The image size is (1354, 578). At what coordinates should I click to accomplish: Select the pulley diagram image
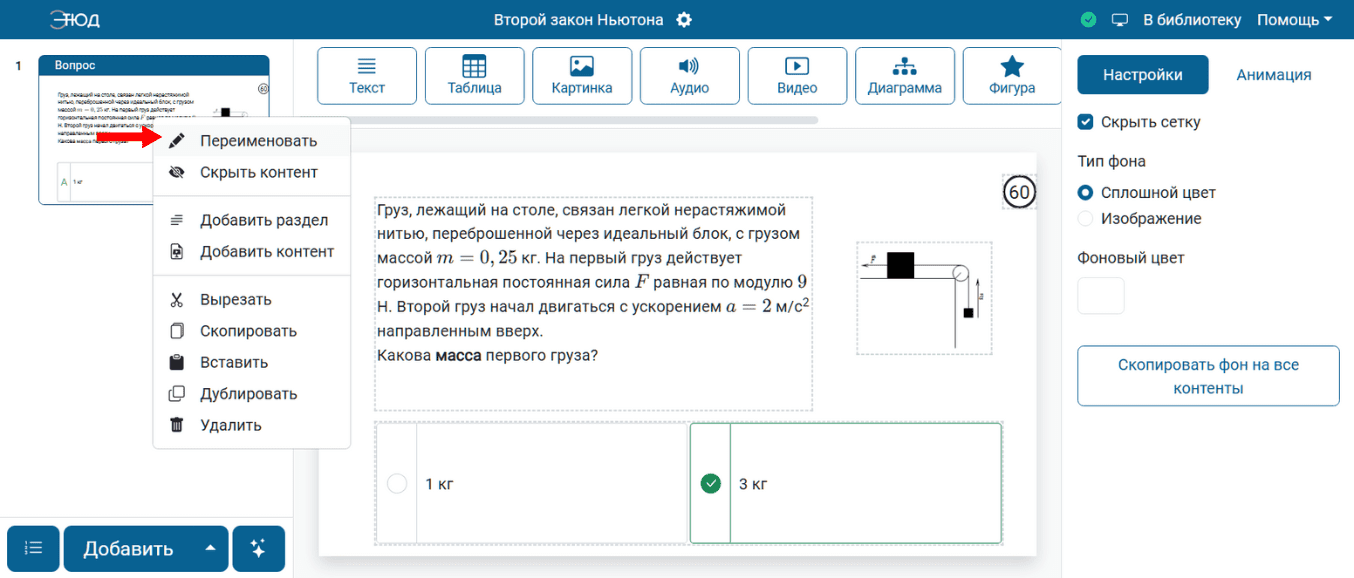pos(924,298)
